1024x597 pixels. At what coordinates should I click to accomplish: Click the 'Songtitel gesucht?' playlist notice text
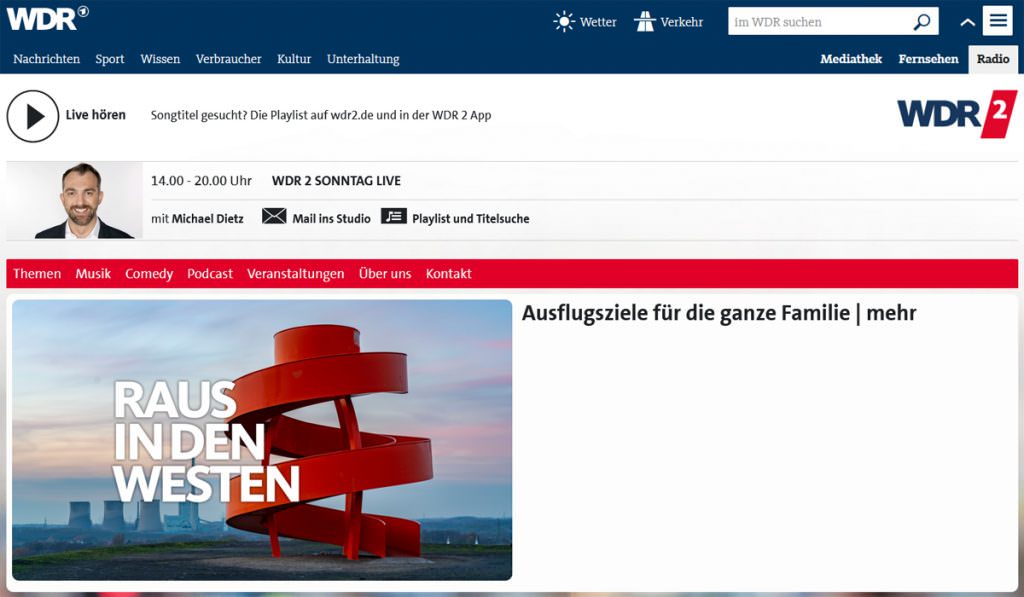(x=321, y=116)
